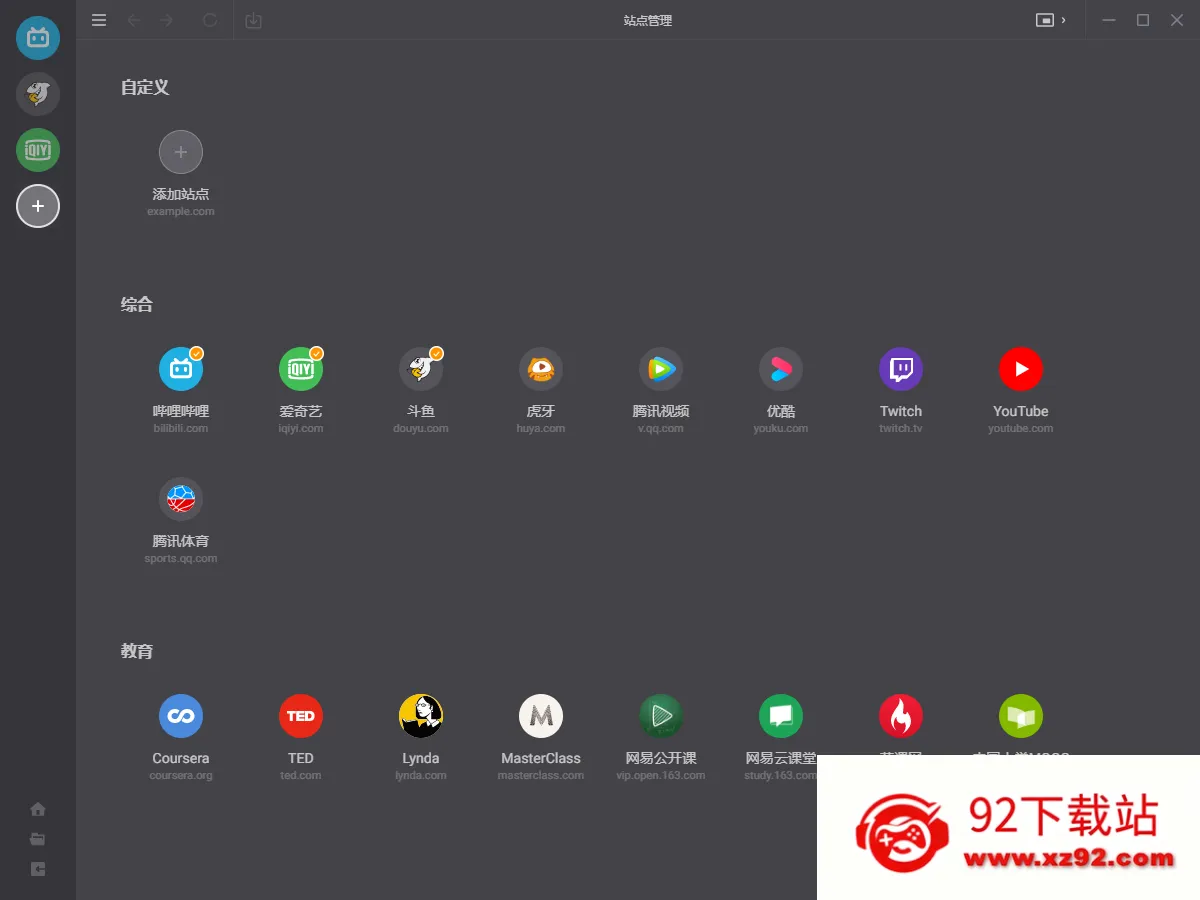The image size is (1200, 900).
Task: Select the Coursera education site
Action: point(181,716)
